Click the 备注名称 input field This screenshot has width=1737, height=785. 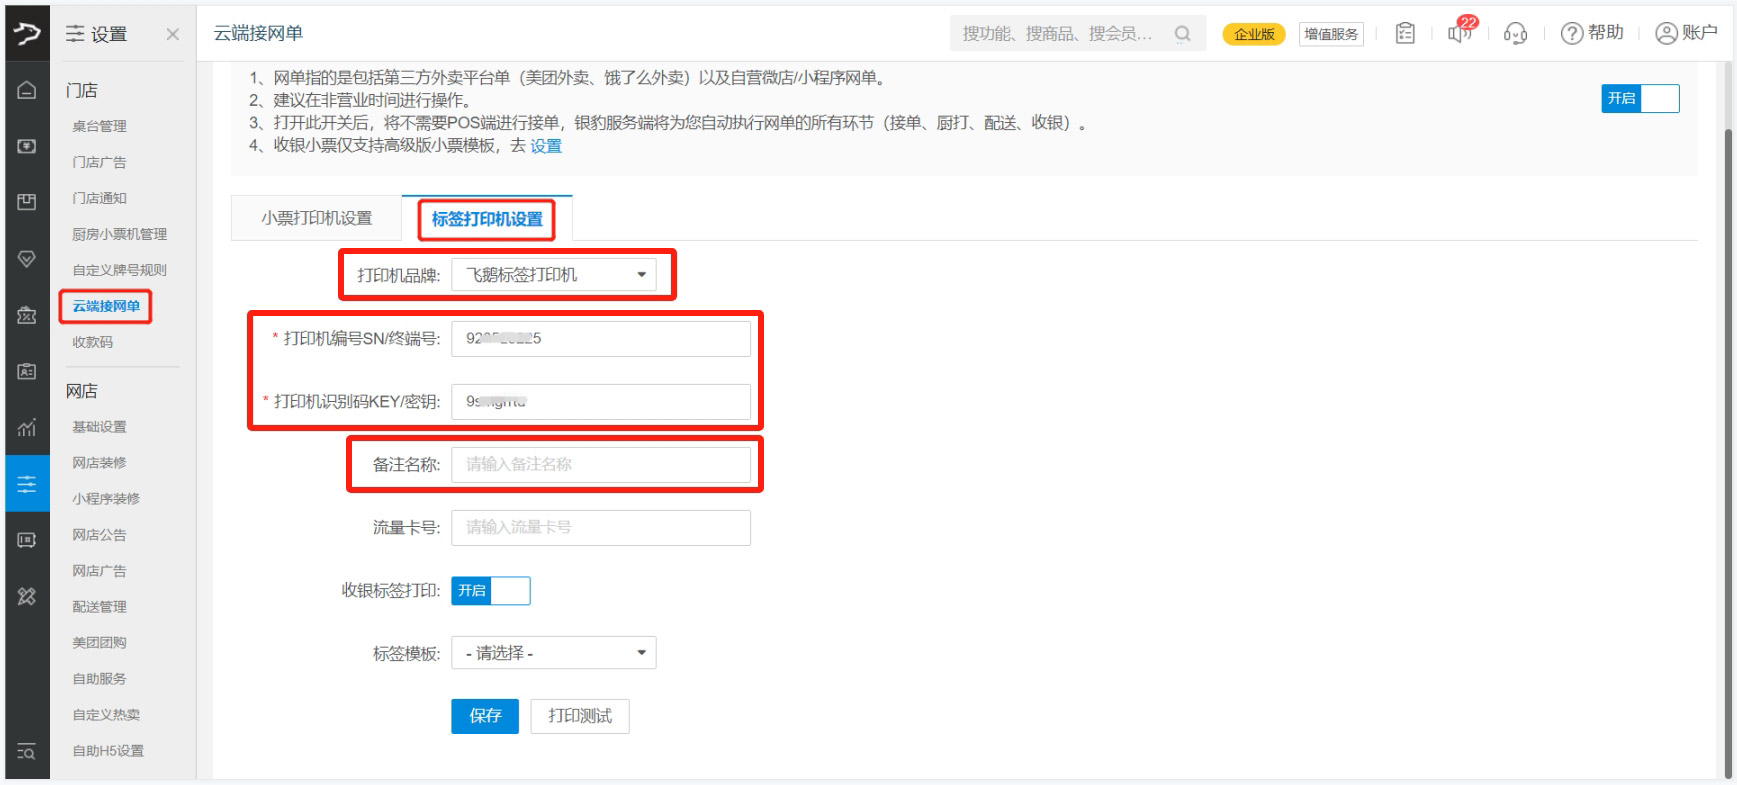[x=600, y=464]
